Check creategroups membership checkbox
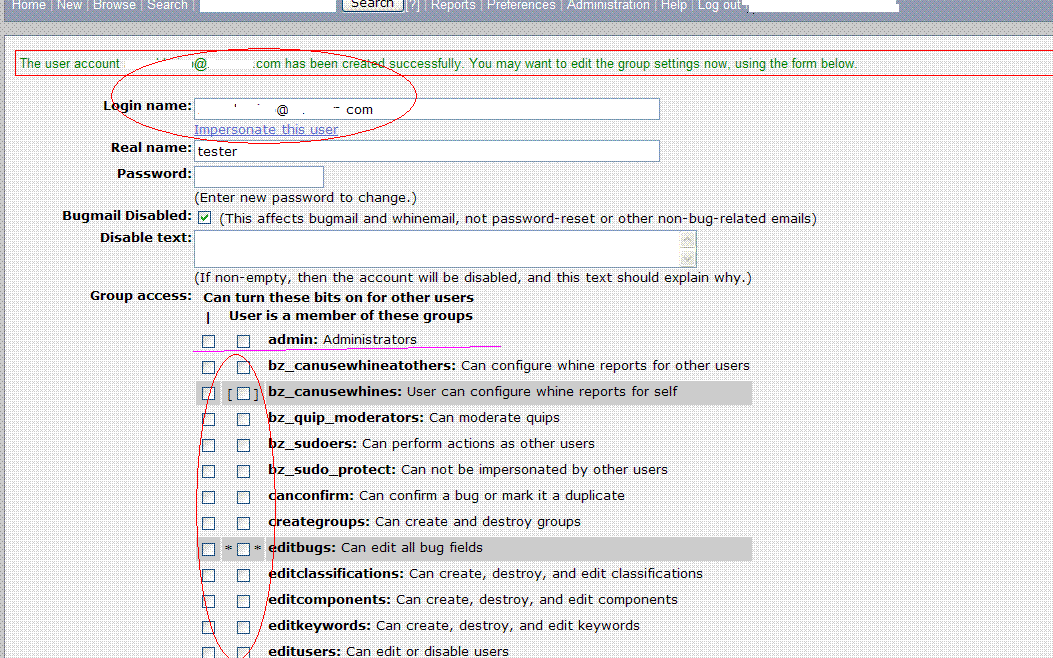 pos(243,523)
